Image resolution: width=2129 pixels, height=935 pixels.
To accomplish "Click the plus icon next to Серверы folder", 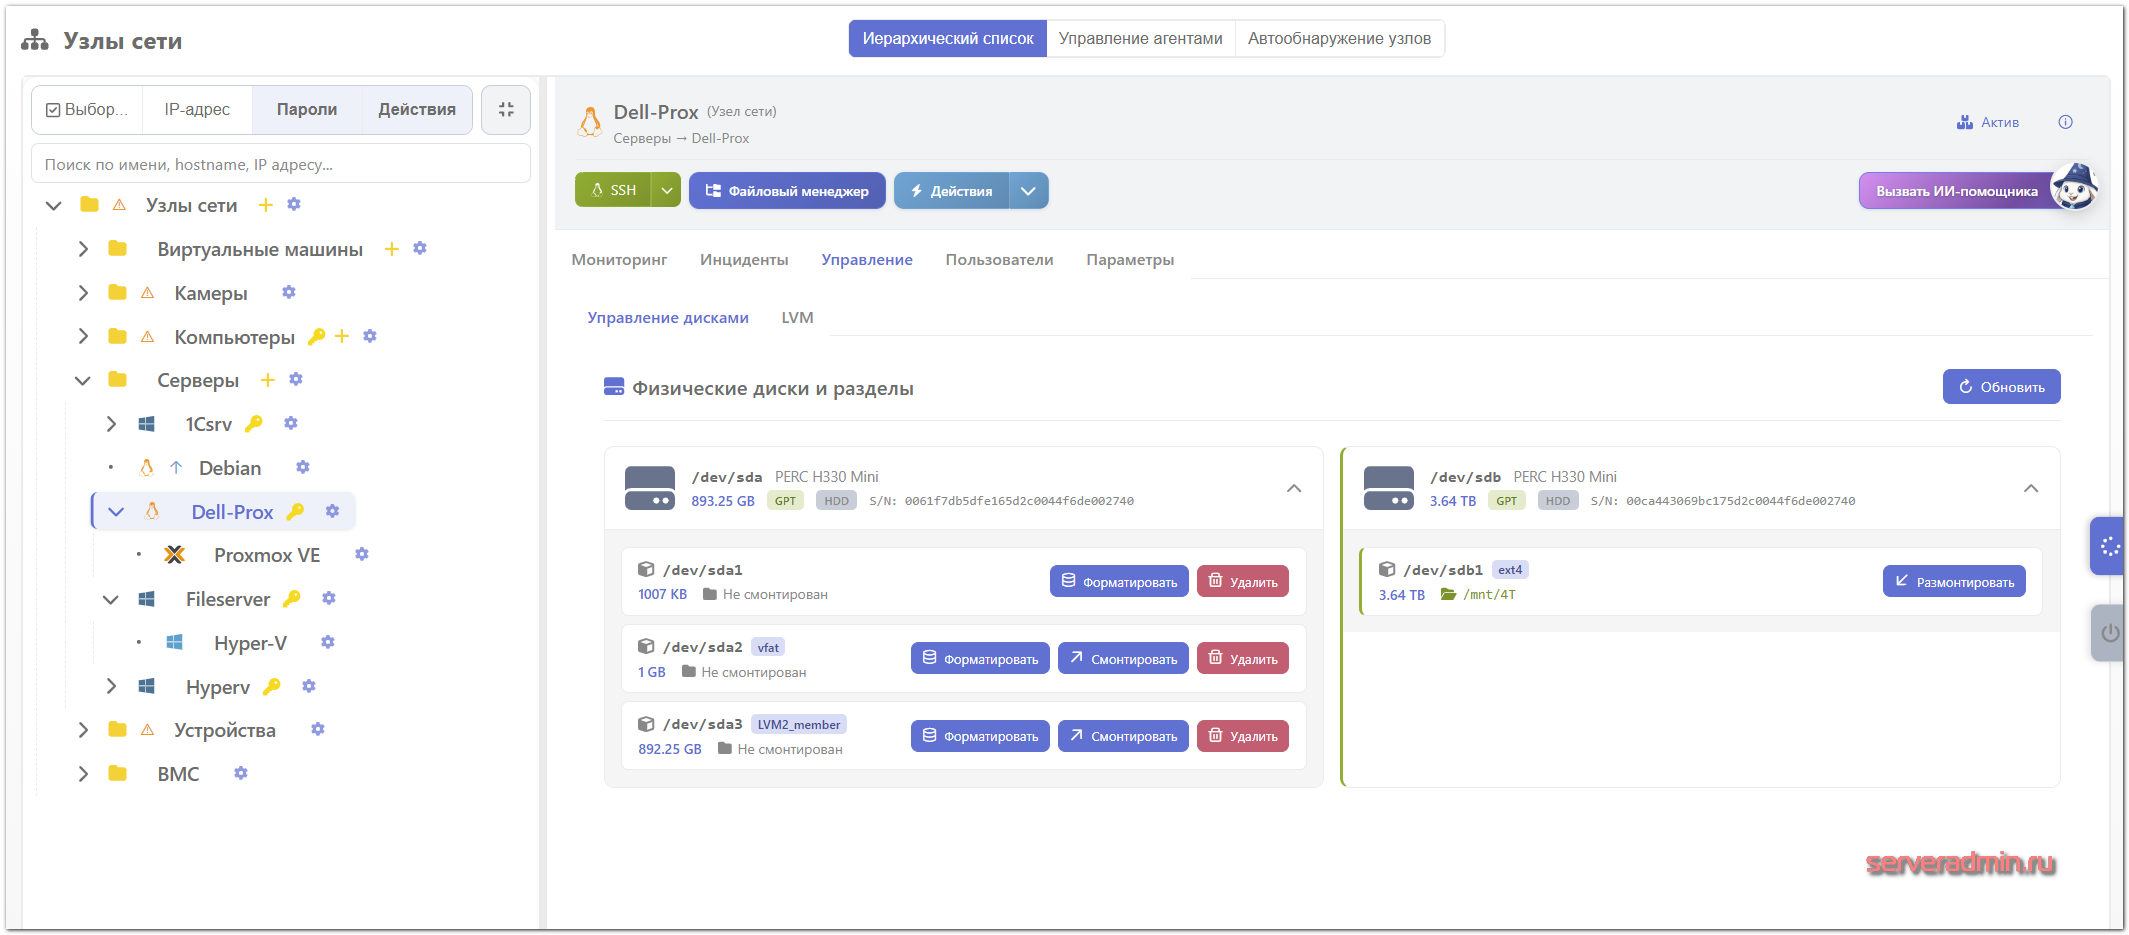I will point(267,380).
